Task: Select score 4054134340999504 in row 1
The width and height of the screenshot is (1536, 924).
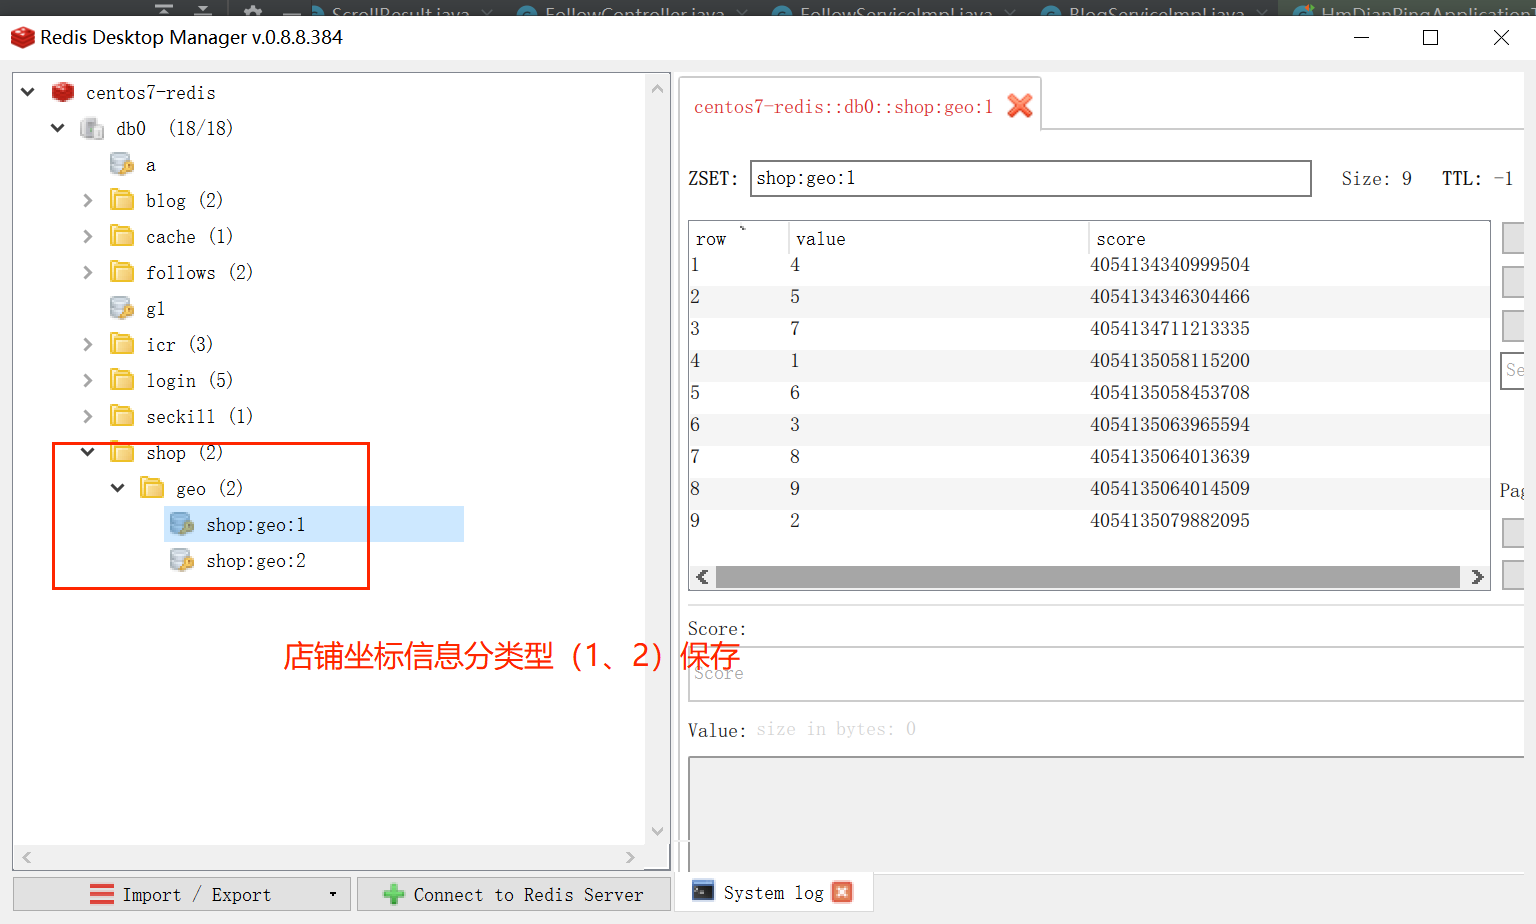Action: click(x=1170, y=265)
